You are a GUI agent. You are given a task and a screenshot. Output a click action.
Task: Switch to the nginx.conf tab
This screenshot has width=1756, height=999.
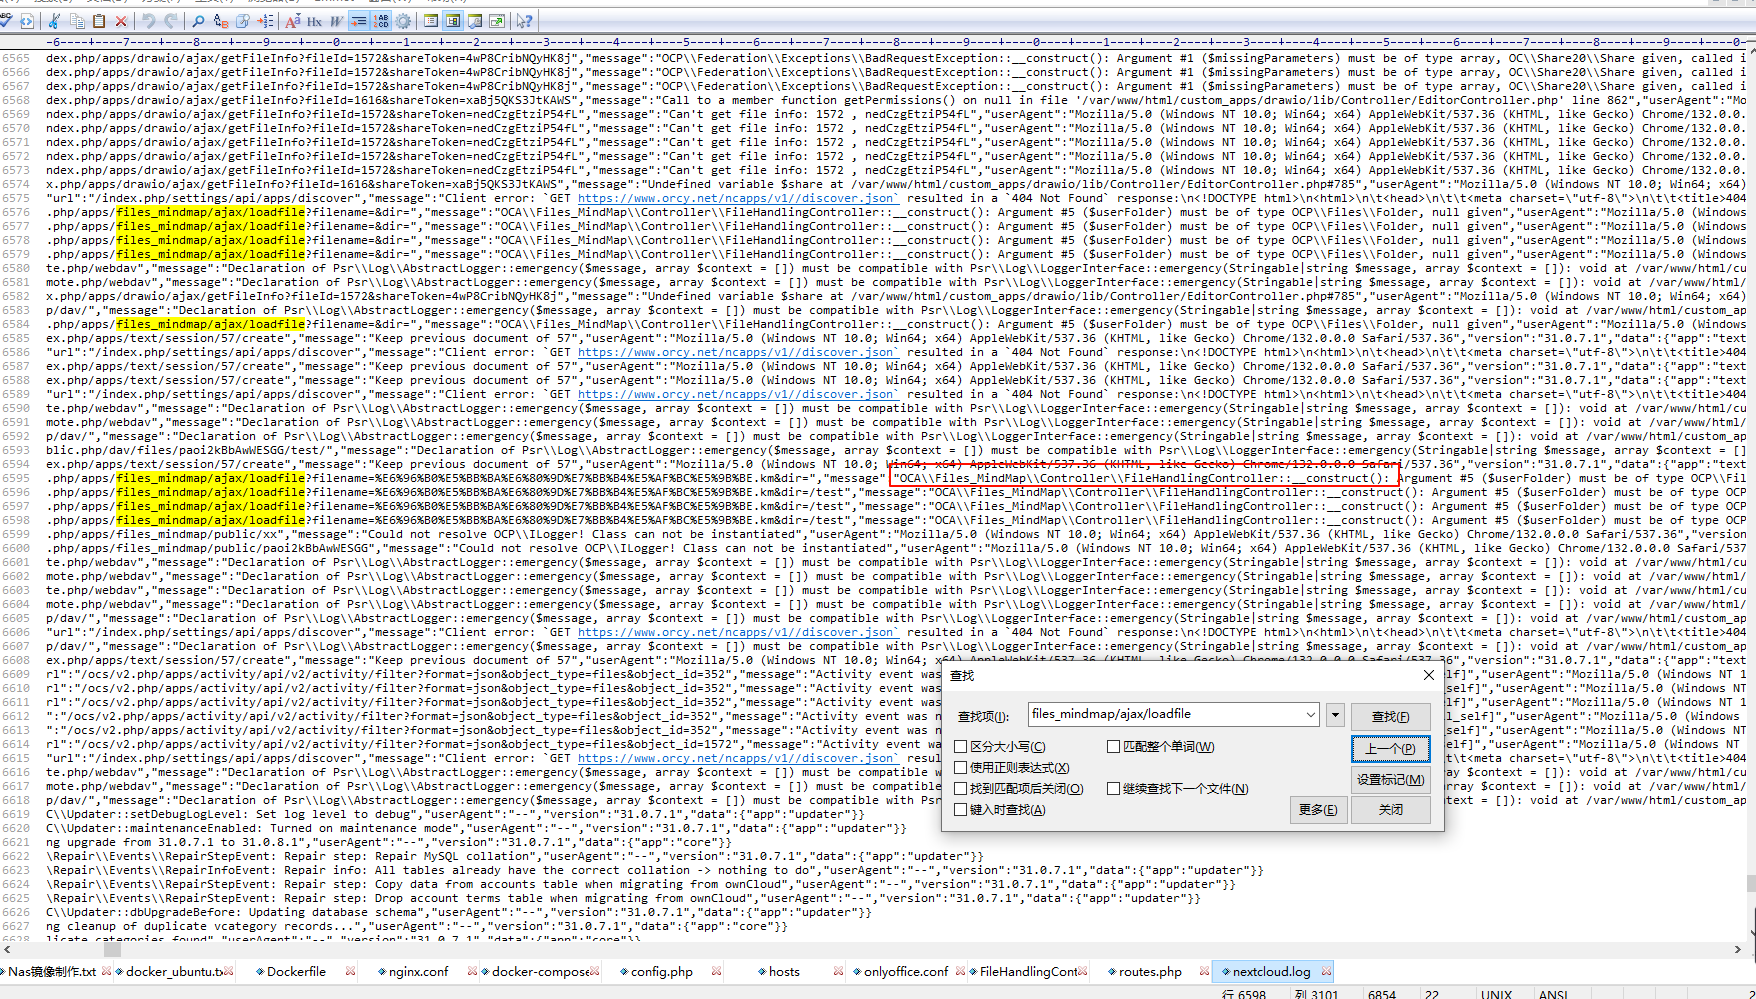click(x=418, y=971)
